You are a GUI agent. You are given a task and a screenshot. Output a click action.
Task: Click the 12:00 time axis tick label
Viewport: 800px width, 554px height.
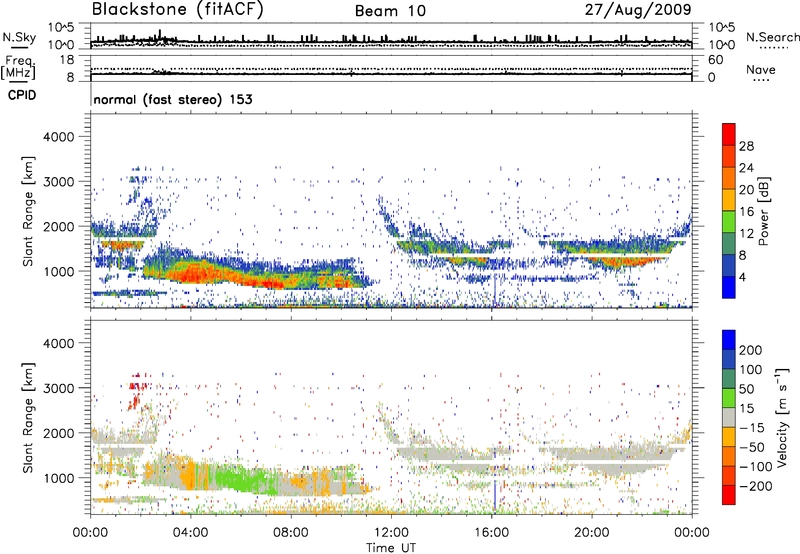click(391, 533)
